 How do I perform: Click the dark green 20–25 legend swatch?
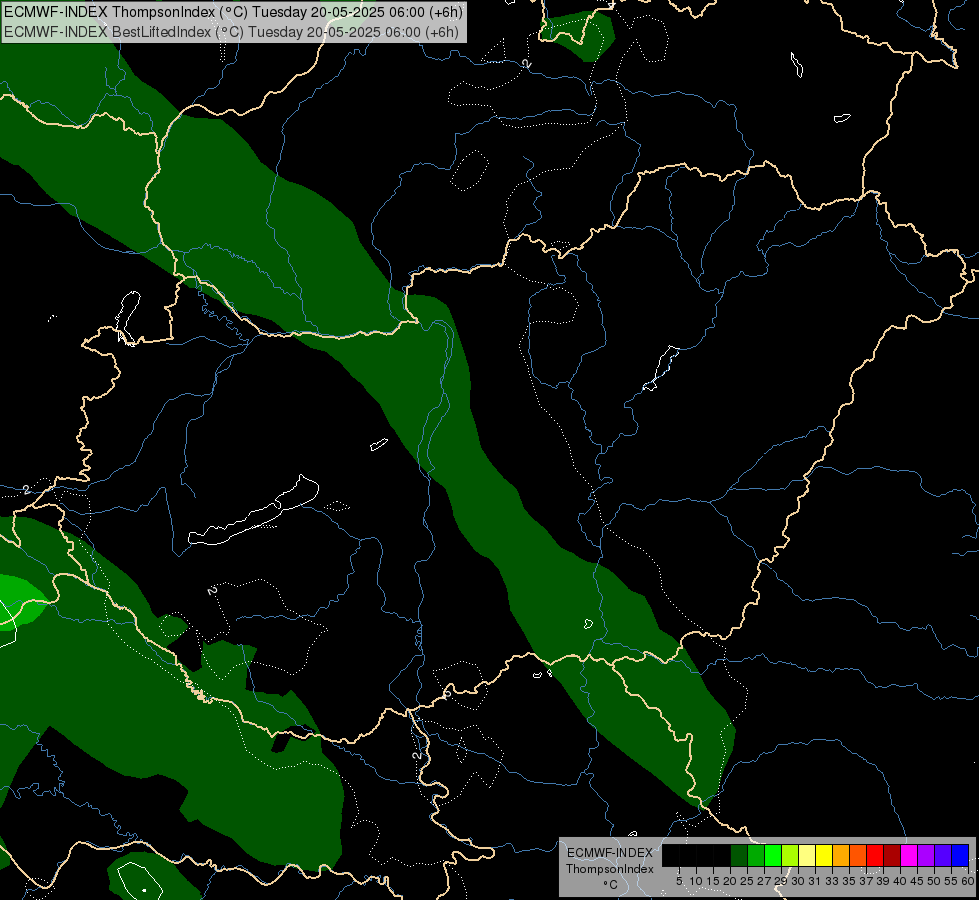click(739, 855)
